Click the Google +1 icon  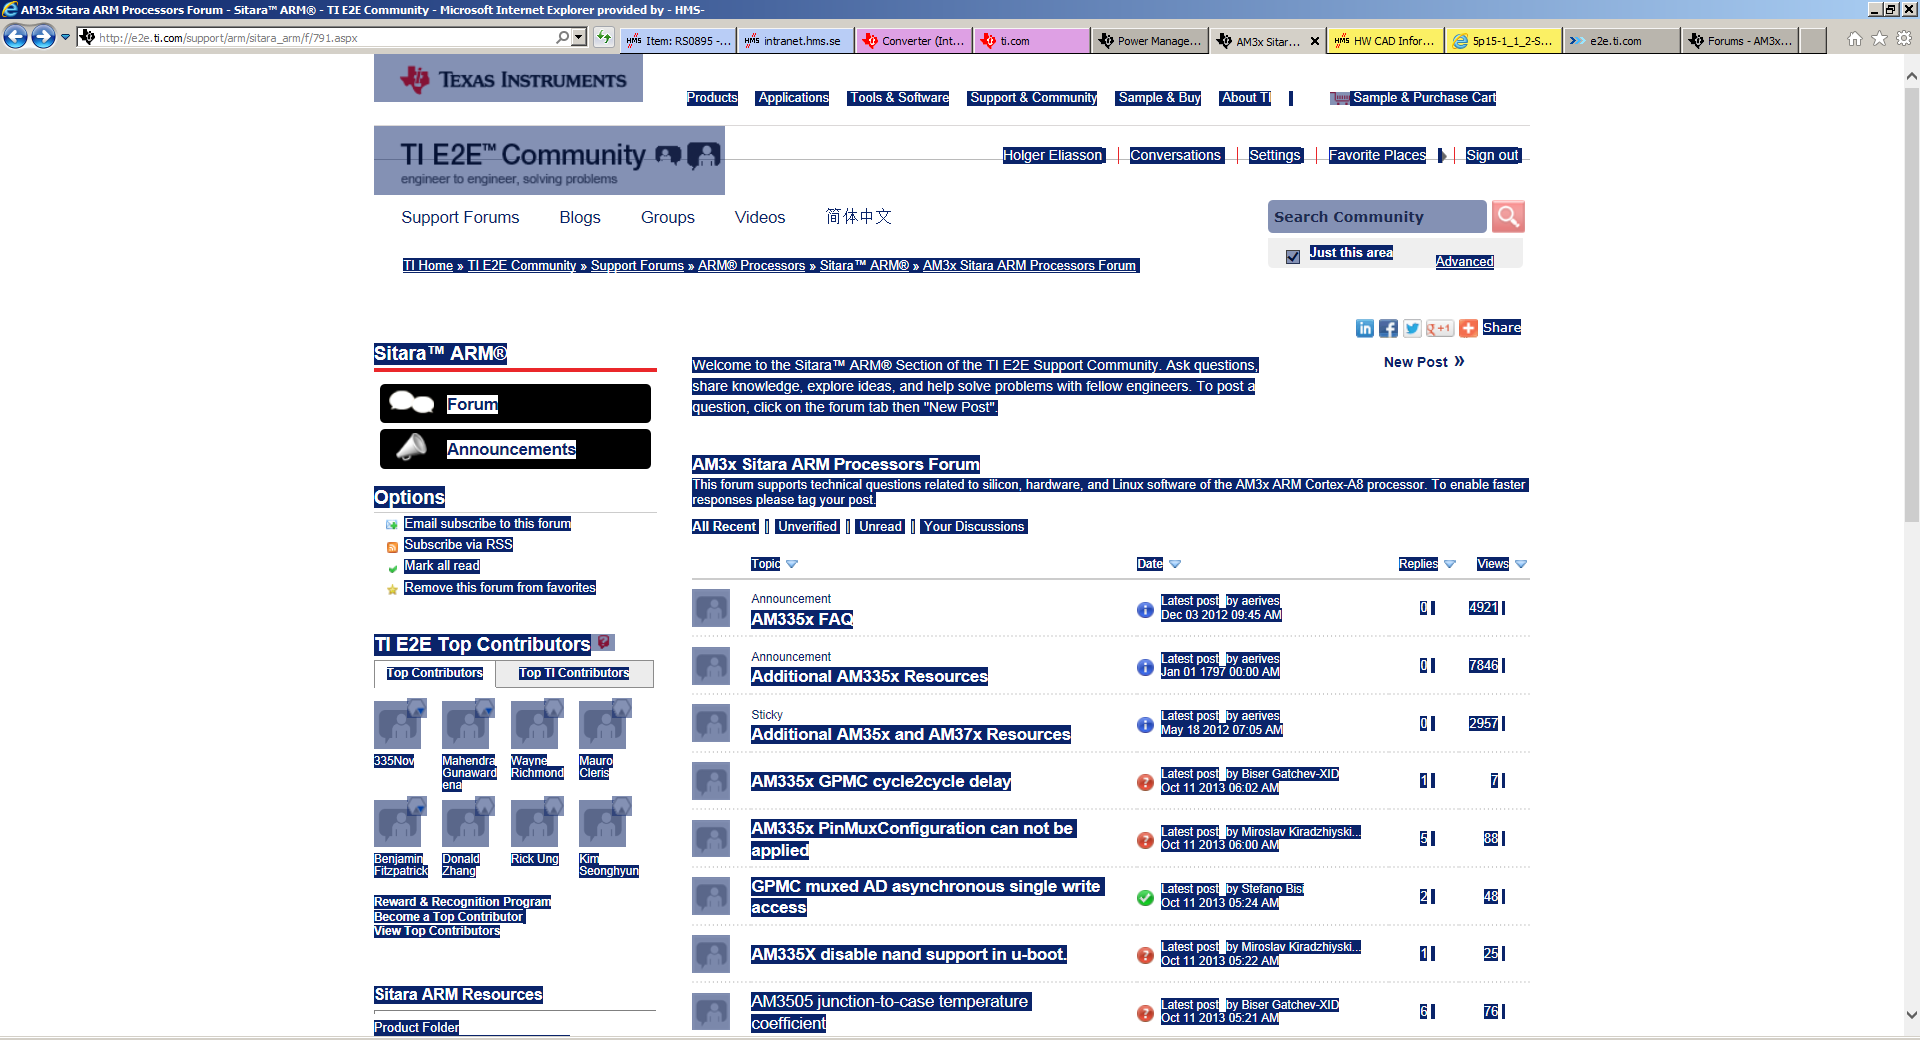1440,328
